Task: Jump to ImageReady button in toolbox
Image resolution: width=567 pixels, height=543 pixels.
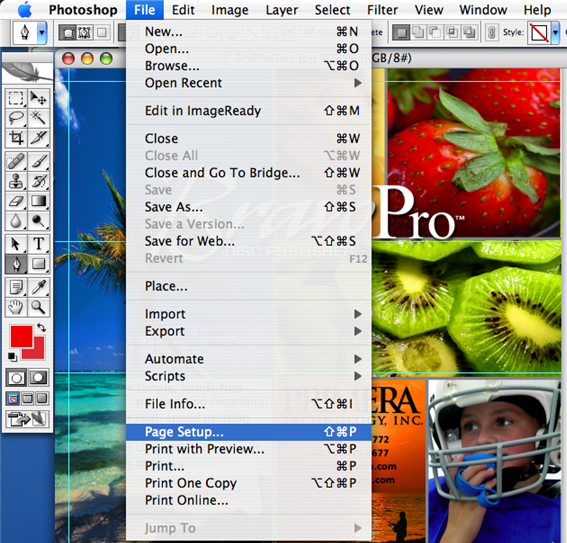Action: [27, 419]
